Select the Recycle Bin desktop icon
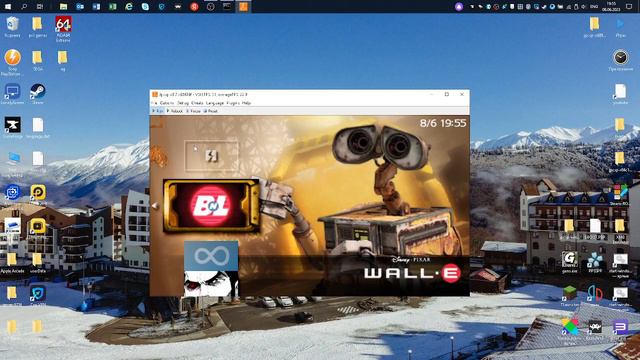The height and width of the screenshot is (360, 640). 12,27
